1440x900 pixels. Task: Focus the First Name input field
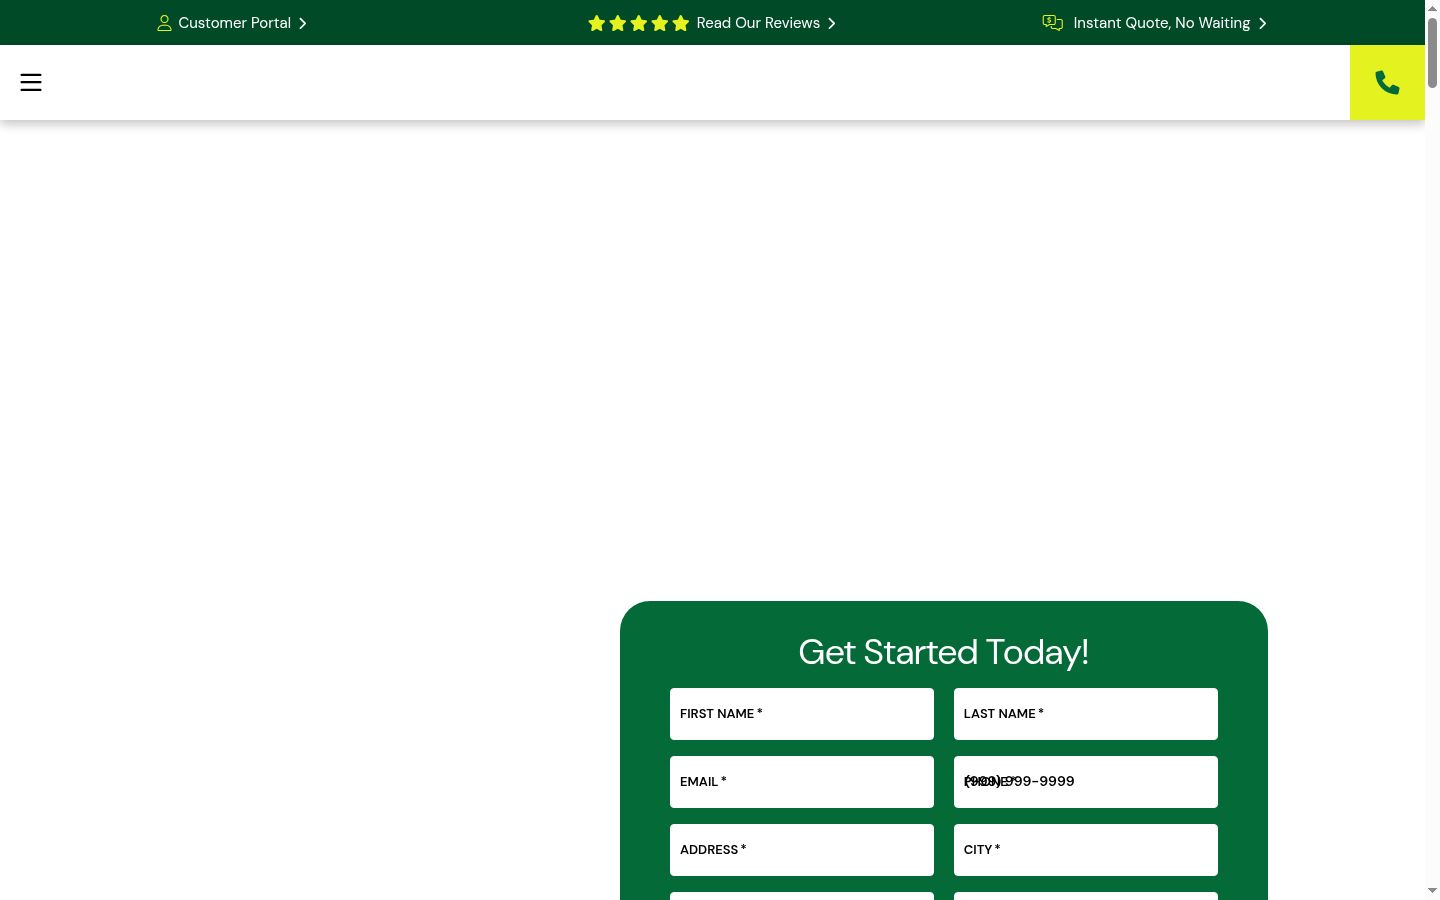click(802, 714)
